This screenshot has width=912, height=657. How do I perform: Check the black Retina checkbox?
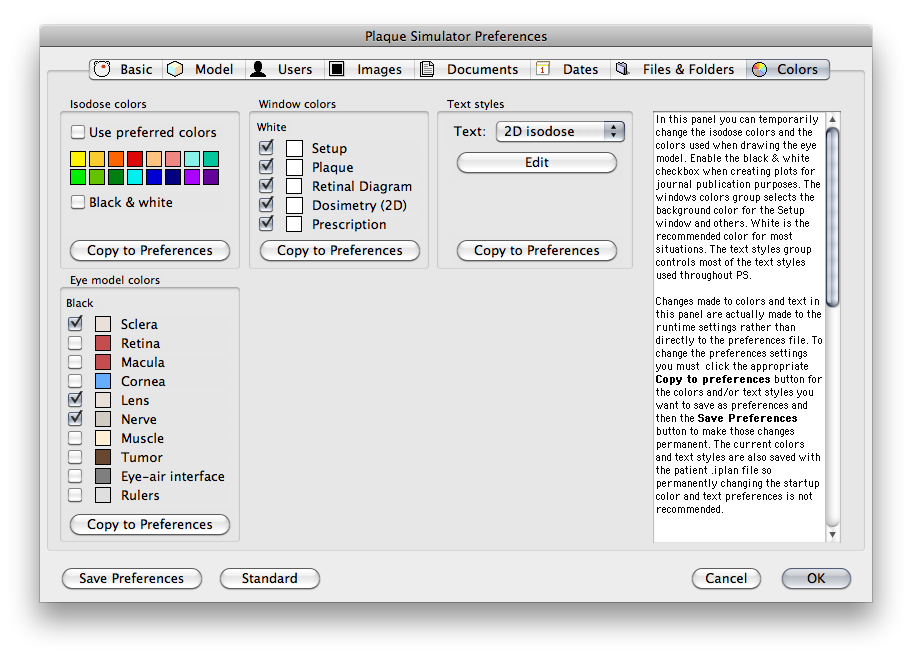pos(75,342)
